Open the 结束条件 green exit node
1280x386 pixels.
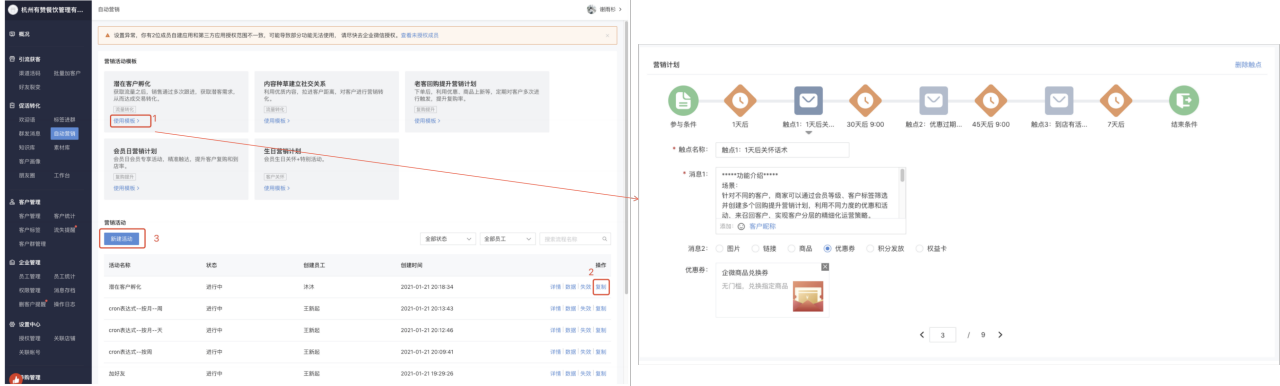[x=1184, y=99]
